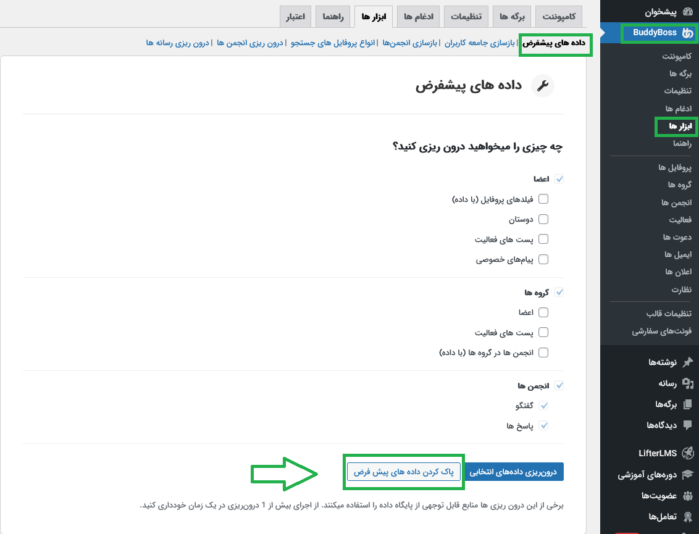The height and width of the screenshot is (534, 699).
Task: Open the LifterLMS sidebar icon
Action: pyautogui.click(x=687, y=453)
